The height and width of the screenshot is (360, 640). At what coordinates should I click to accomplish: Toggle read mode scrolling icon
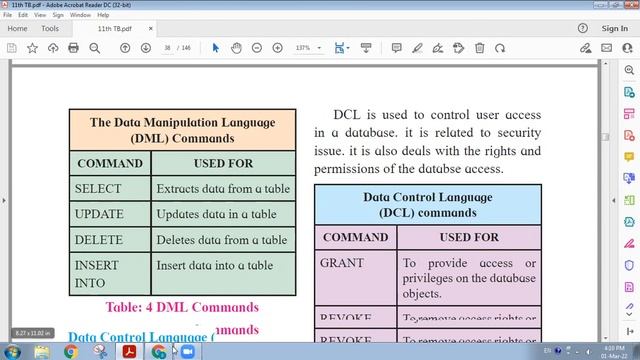click(x=366, y=48)
